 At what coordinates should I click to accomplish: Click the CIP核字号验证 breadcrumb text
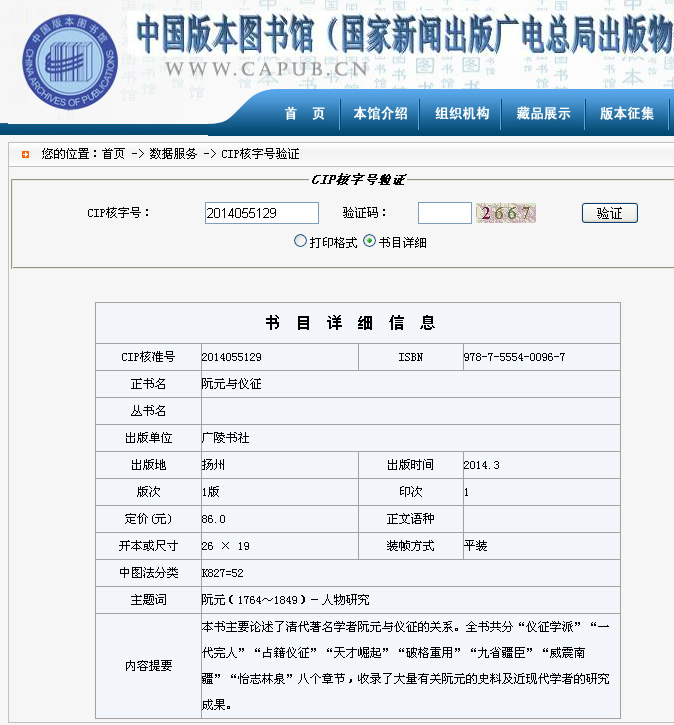tap(260, 154)
